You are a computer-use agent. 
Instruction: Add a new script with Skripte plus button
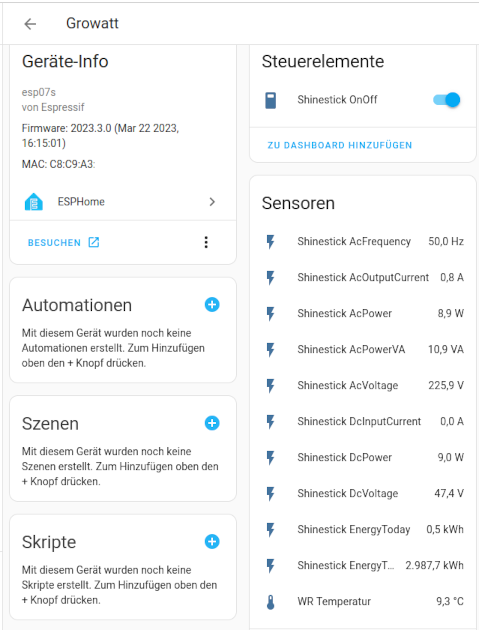(x=212, y=542)
